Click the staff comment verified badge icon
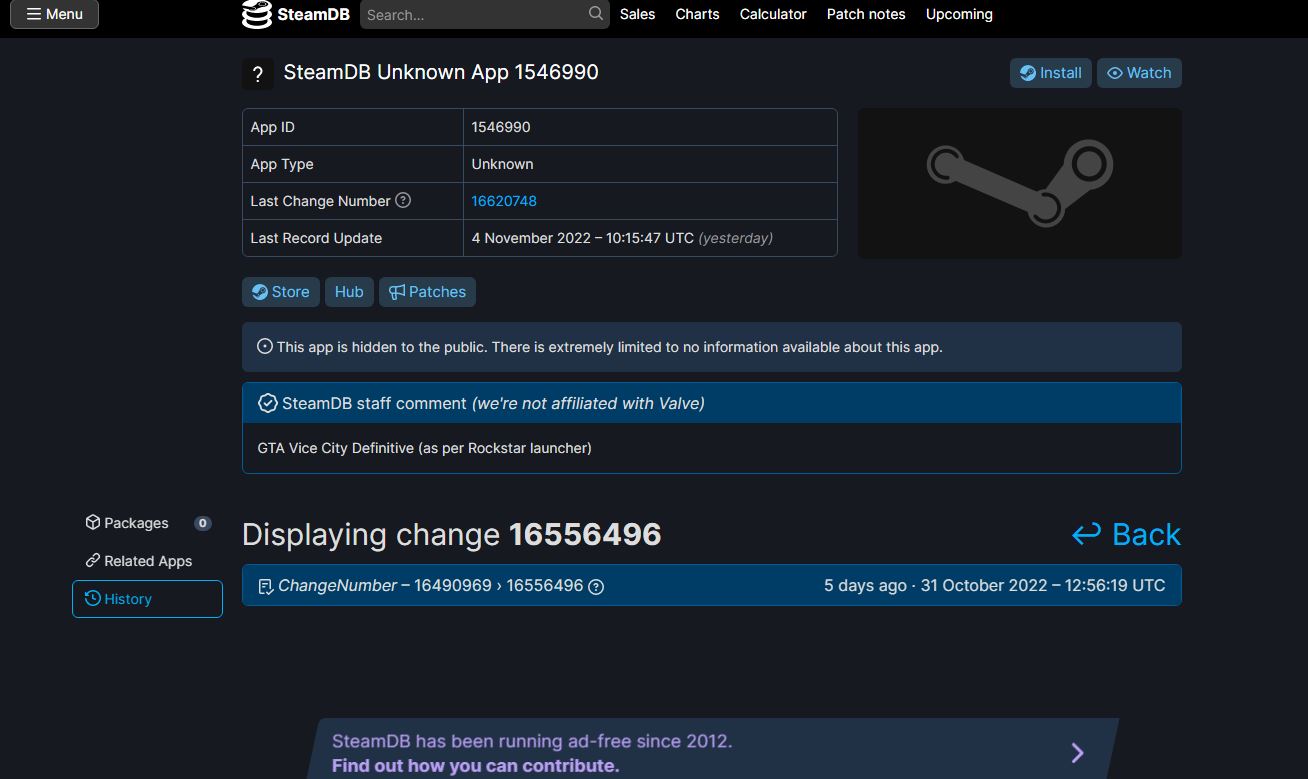The width and height of the screenshot is (1308, 779). click(267, 403)
